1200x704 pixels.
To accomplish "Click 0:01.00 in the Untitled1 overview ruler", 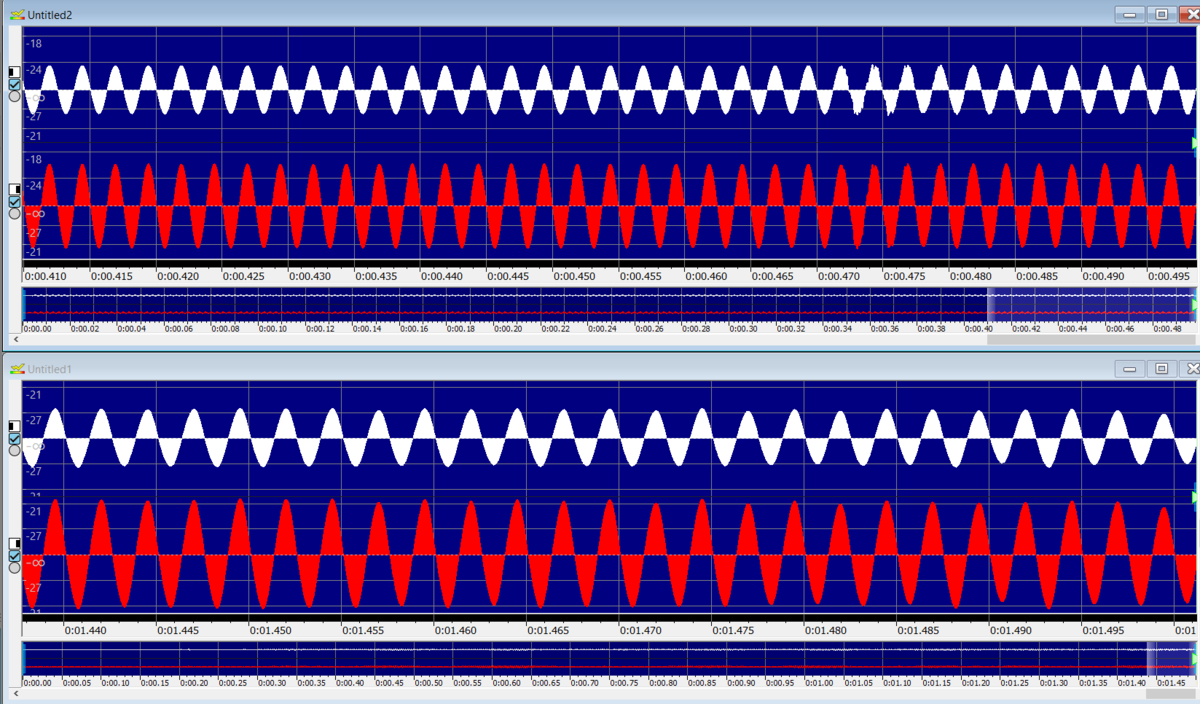I will coord(819,682).
